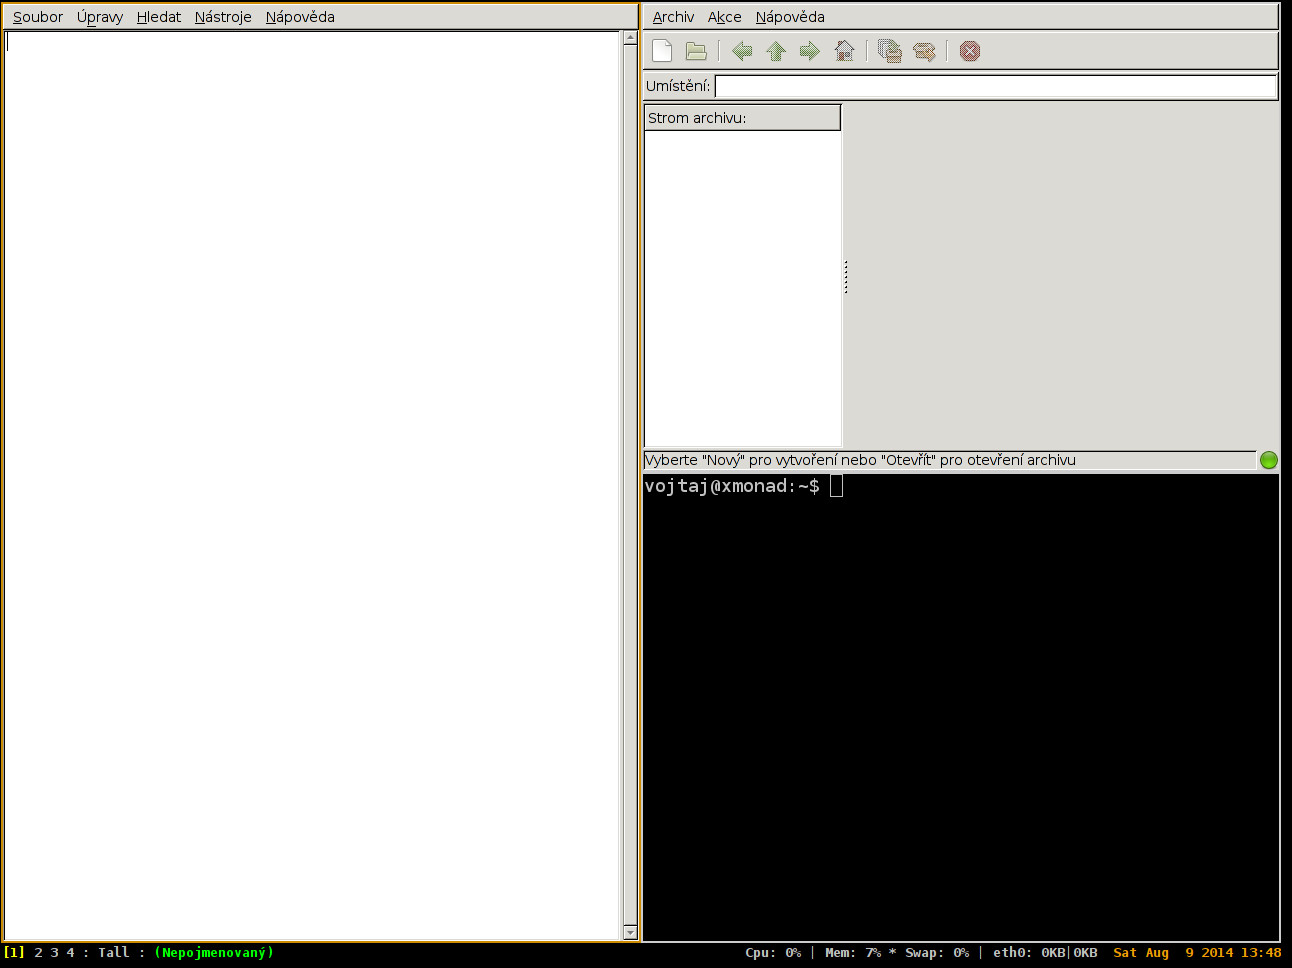Click the terminal prompt vojtaj@xmonad
The height and width of the screenshot is (968, 1292).
732,486
